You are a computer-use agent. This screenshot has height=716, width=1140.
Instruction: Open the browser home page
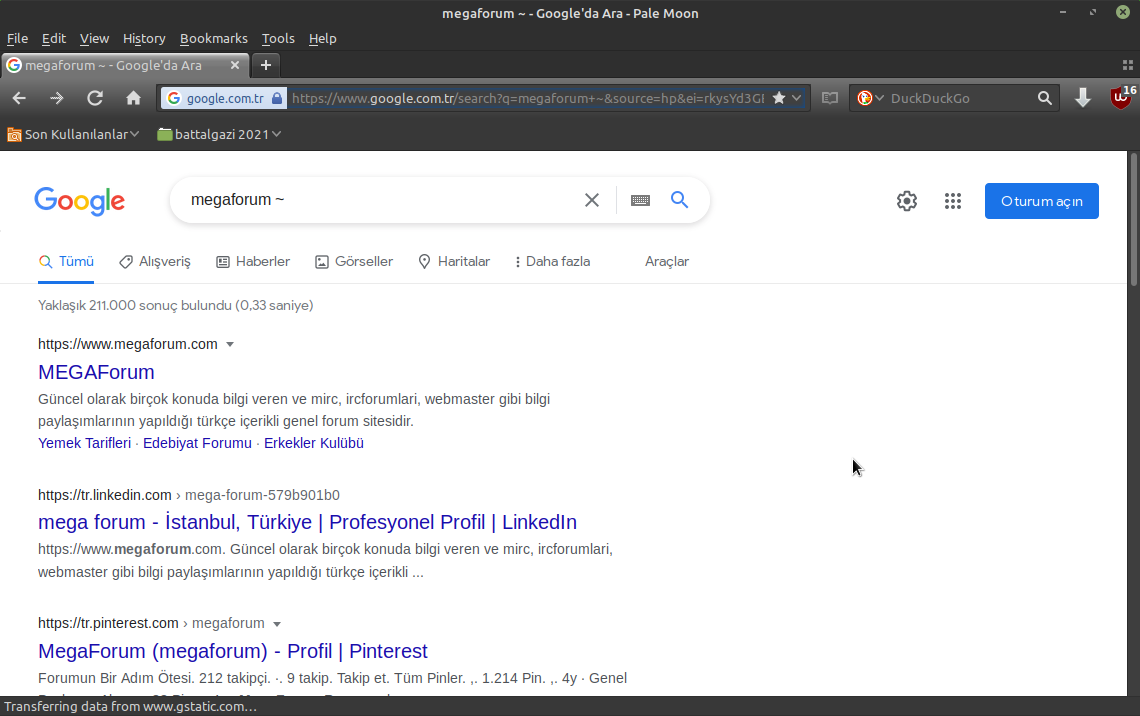click(x=133, y=98)
